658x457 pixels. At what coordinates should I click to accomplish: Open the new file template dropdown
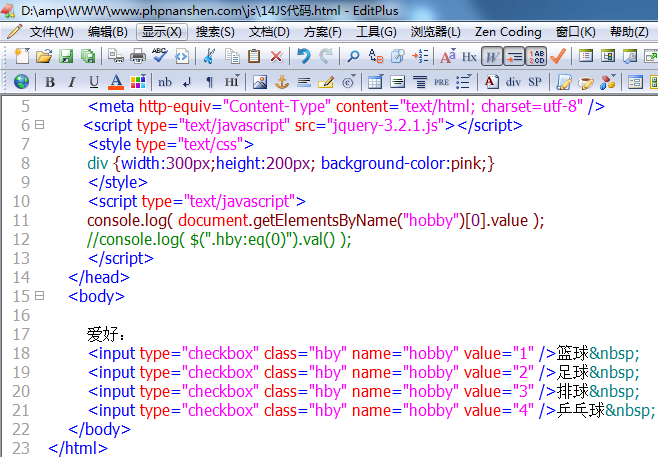[22, 56]
